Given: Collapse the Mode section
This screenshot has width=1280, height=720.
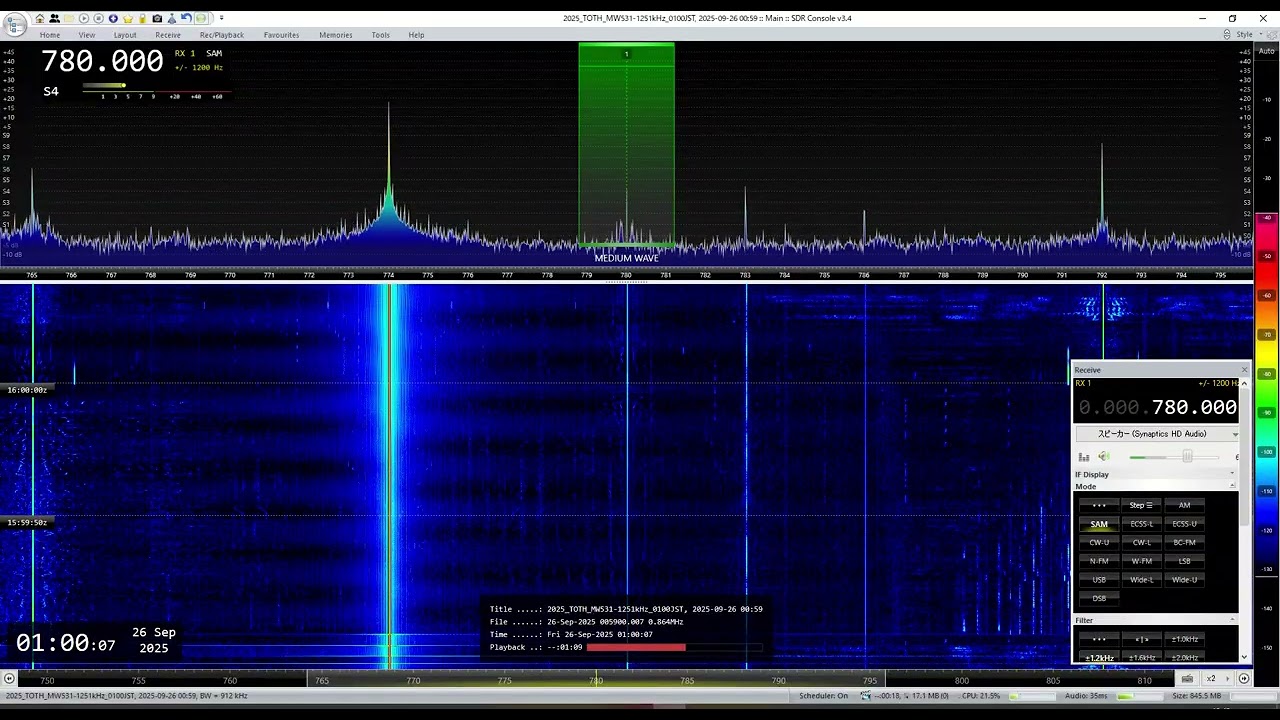Looking at the screenshot, I should (x=1232, y=486).
